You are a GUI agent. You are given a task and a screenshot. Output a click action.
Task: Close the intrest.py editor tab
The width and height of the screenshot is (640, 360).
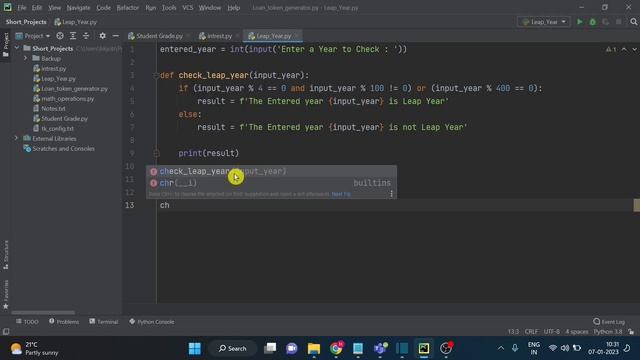point(237,36)
